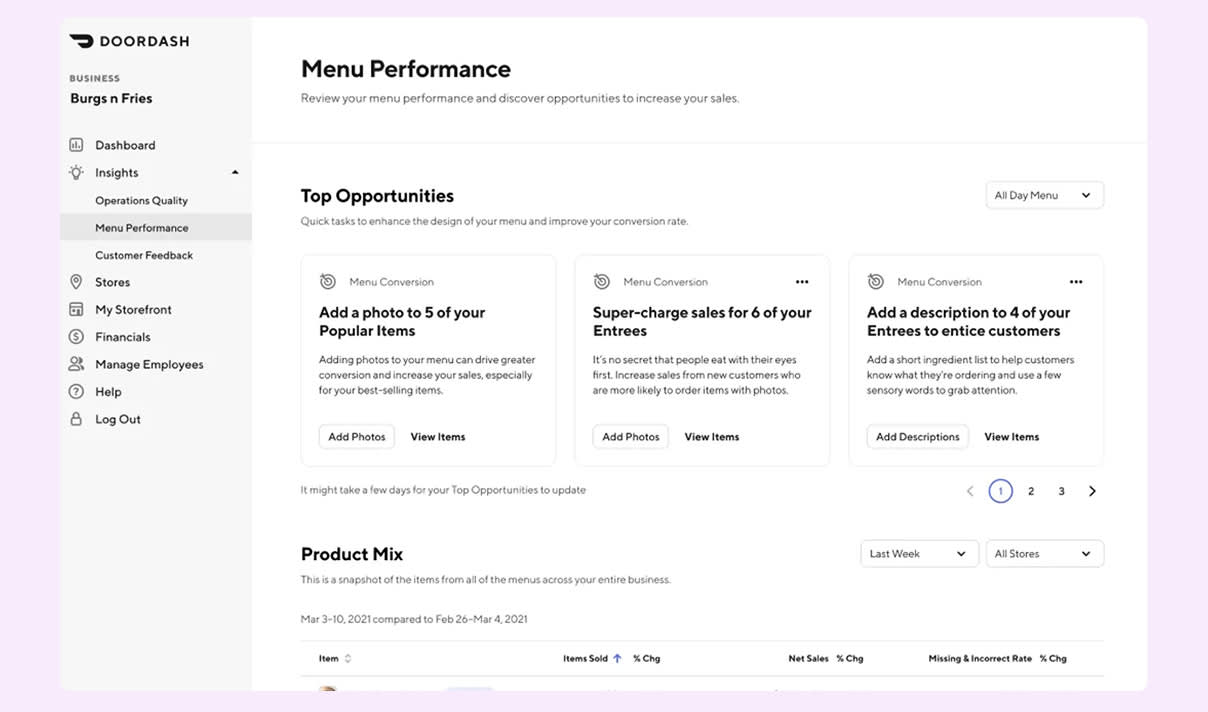Viewport: 1208px width, 712px height.
Task: Collapse the Insights section chevron
Action: point(236,172)
